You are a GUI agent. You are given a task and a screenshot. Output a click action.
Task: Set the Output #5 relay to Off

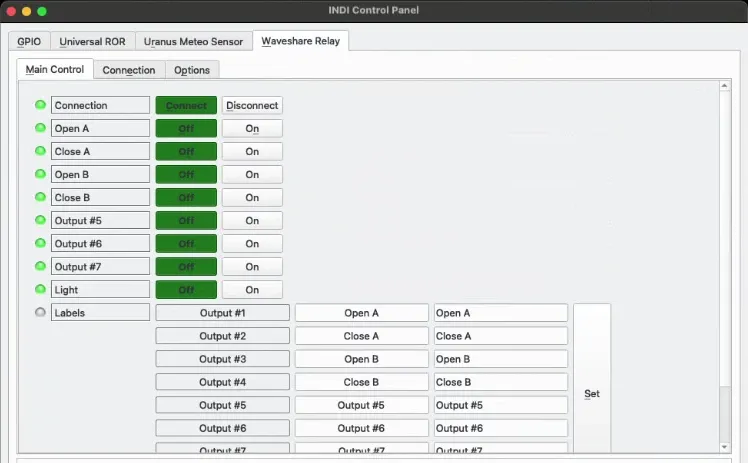tap(186, 221)
